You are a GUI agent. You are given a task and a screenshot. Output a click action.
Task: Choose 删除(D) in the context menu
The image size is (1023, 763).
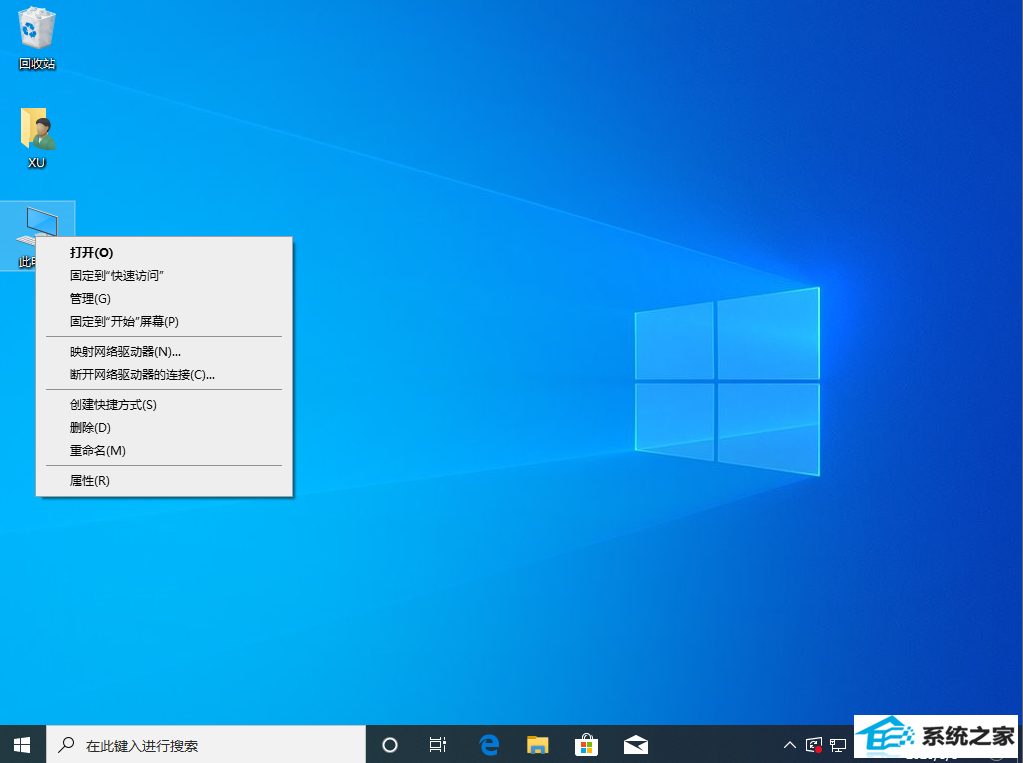point(164,428)
